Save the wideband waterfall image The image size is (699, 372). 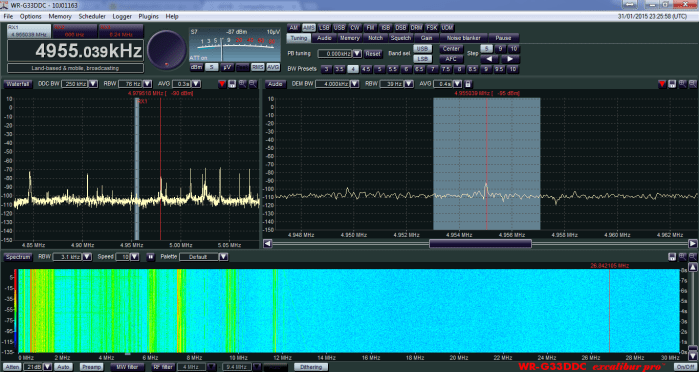pos(672,257)
